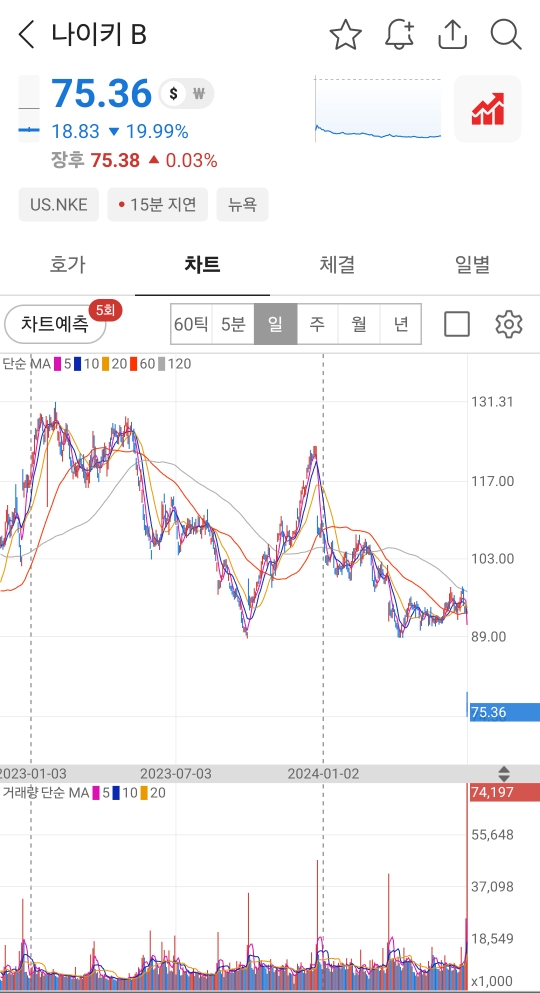Viewport: 540px width, 993px height.
Task: Open the 일별 tab
Action: 472,265
